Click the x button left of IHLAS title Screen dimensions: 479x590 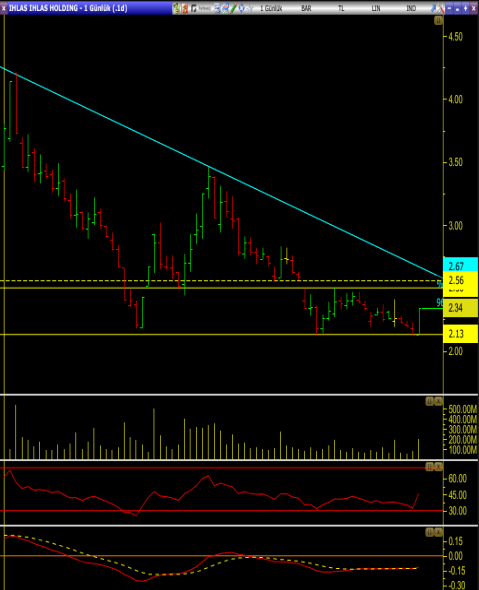pos(4,8)
